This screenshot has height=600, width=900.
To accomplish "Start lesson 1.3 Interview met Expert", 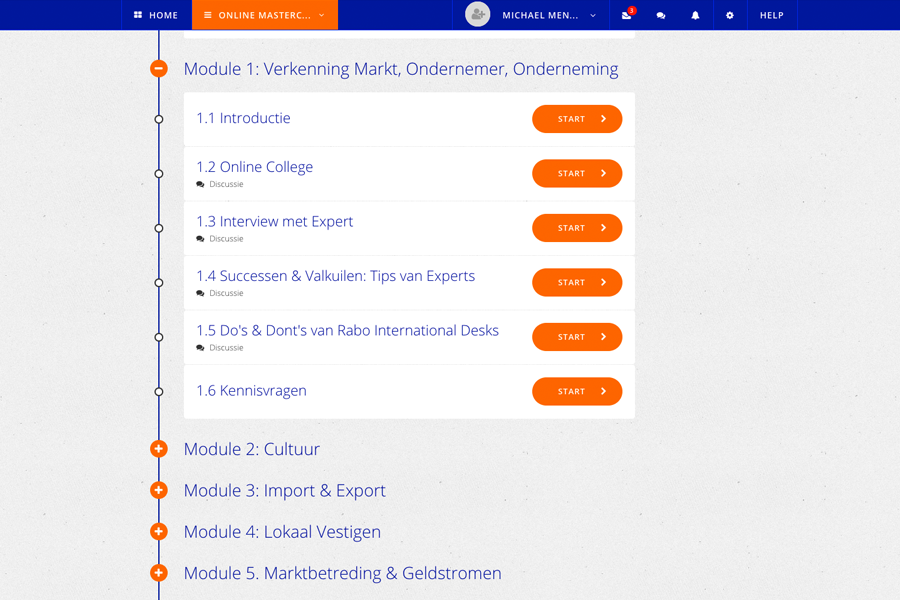I will click(x=577, y=228).
